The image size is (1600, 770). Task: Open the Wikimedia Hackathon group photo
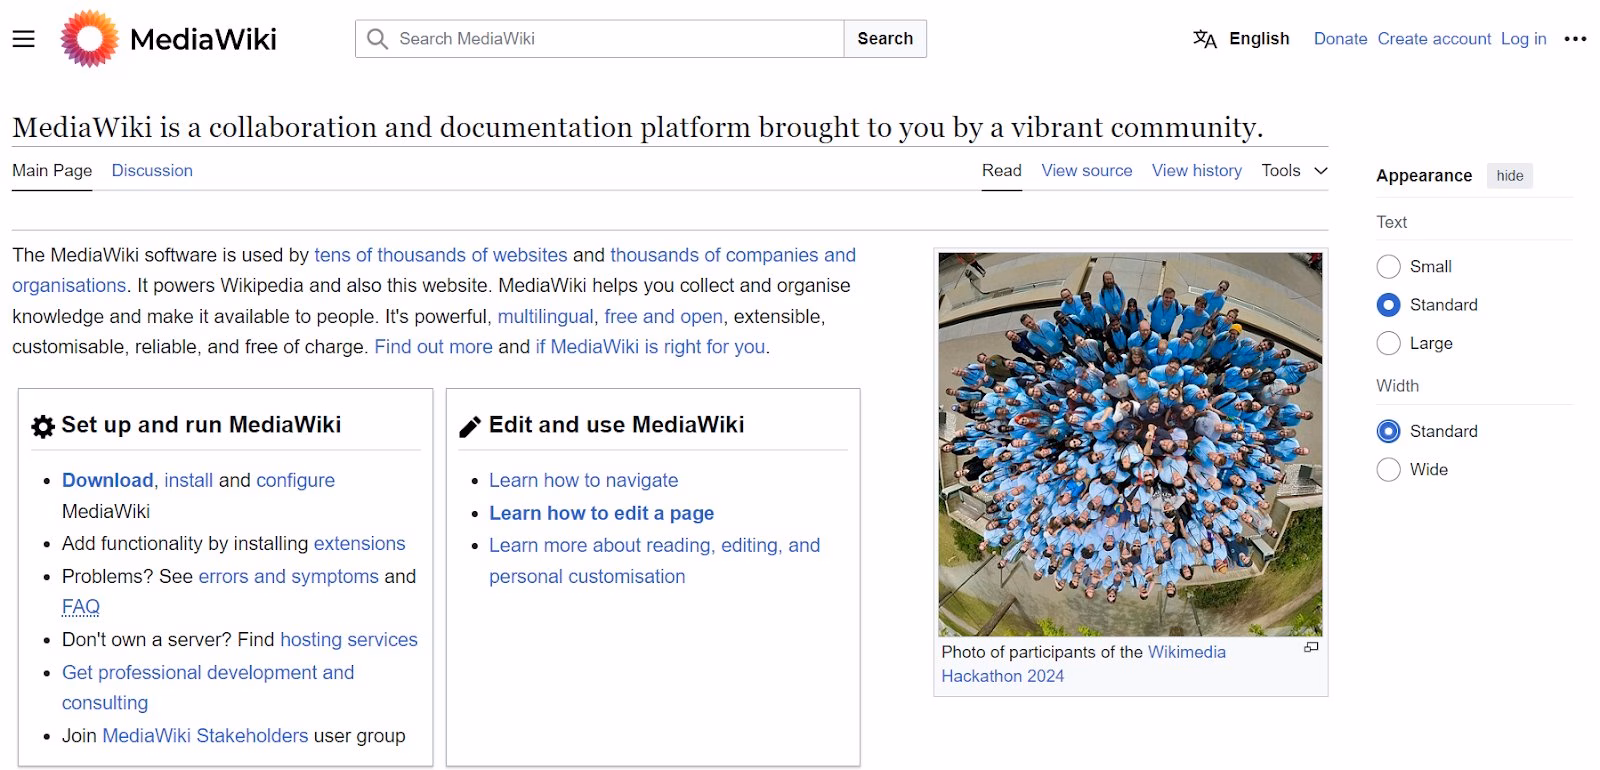click(x=1130, y=444)
